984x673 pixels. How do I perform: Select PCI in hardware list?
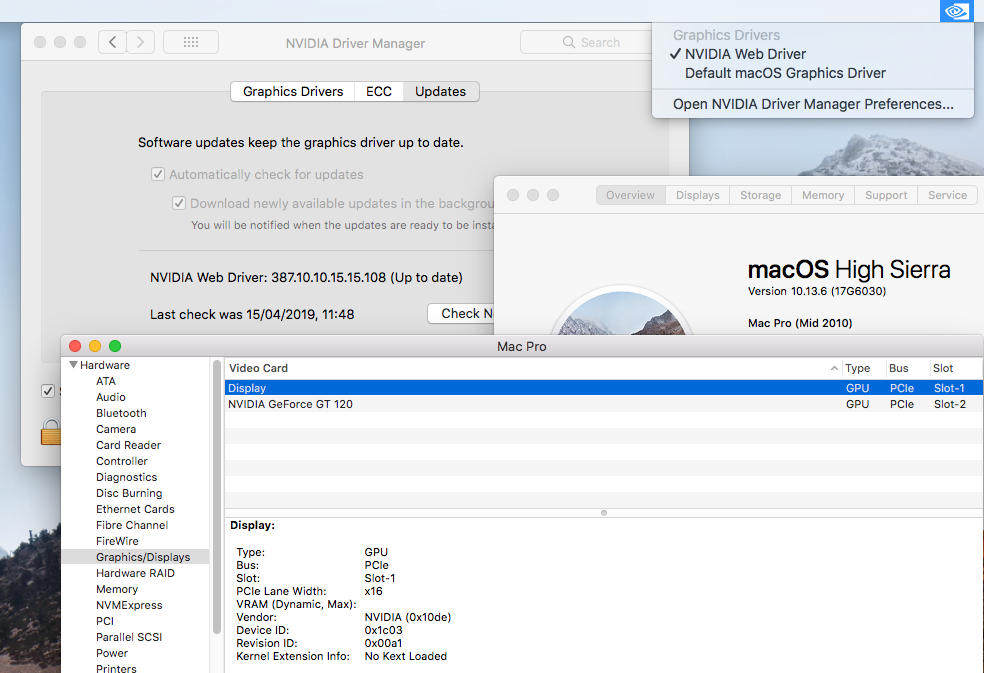(x=105, y=621)
